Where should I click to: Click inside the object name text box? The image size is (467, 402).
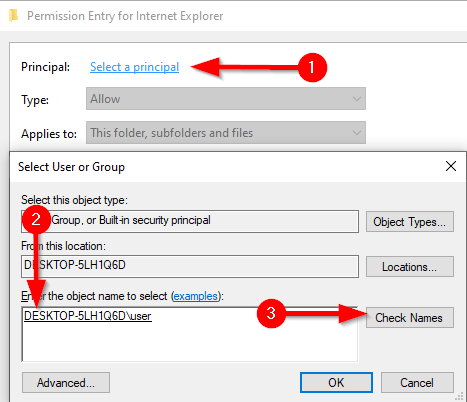(x=190, y=334)
